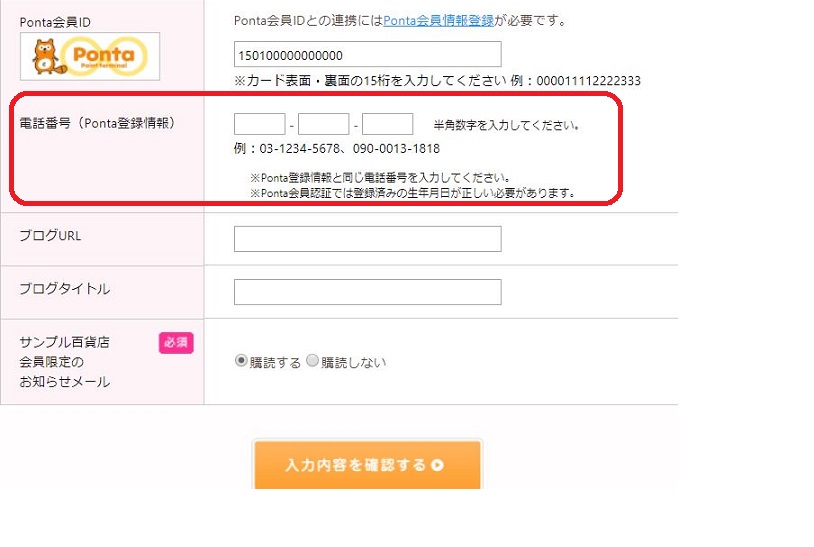Viewport: 814px width, 547px height.
Task: Focus the ブログURL text field
Action: (367, 239)
